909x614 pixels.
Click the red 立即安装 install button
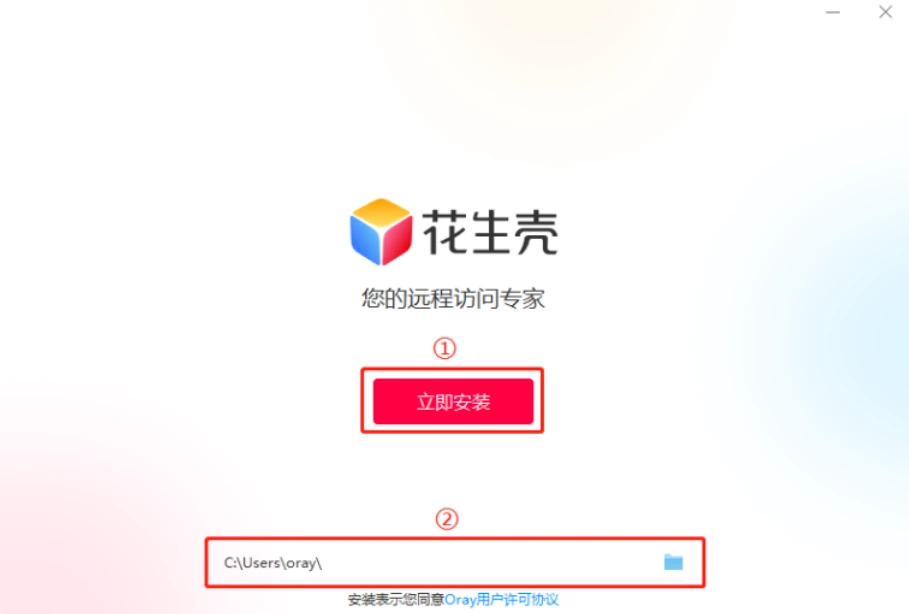(453, 401)
